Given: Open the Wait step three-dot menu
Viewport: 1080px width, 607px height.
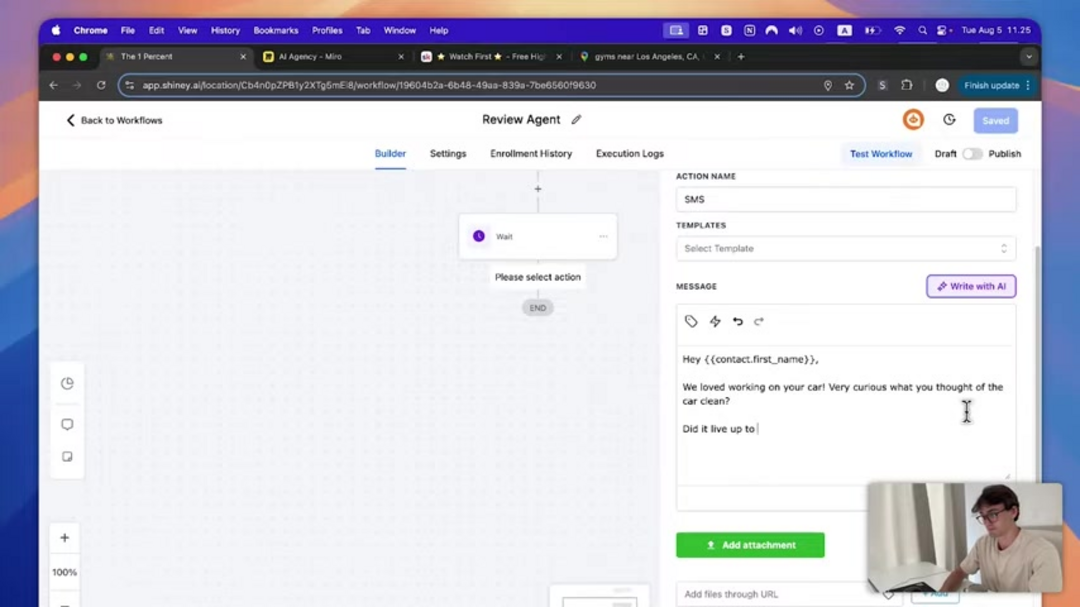Looking at the screenshot, I should pyautogui.click(x=603, y=237).
